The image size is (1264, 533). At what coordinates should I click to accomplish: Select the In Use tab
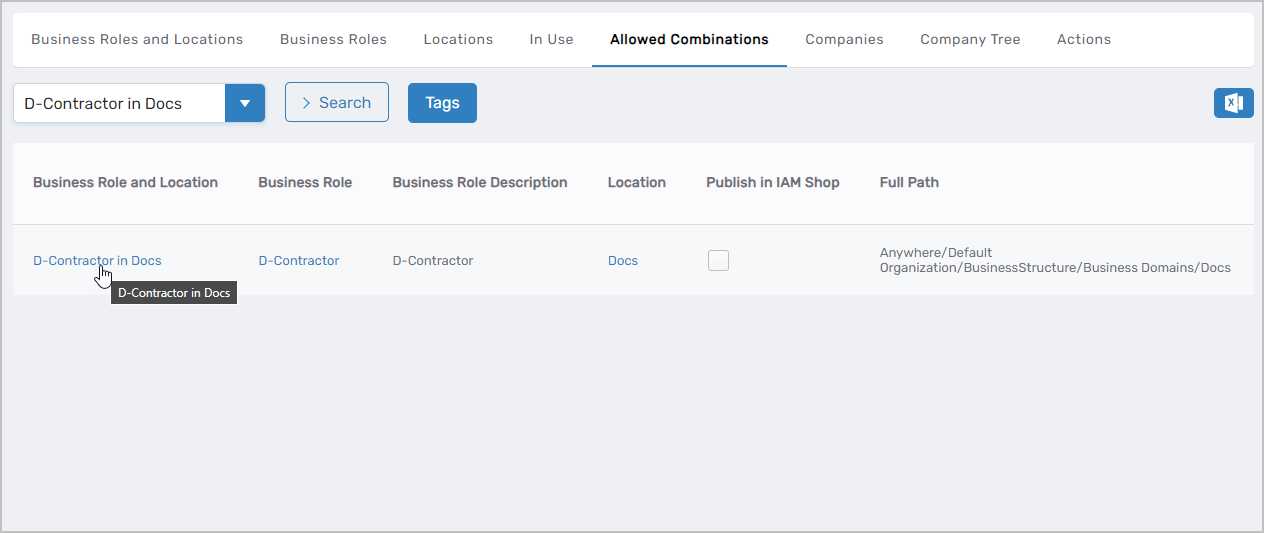pos(551,40)
